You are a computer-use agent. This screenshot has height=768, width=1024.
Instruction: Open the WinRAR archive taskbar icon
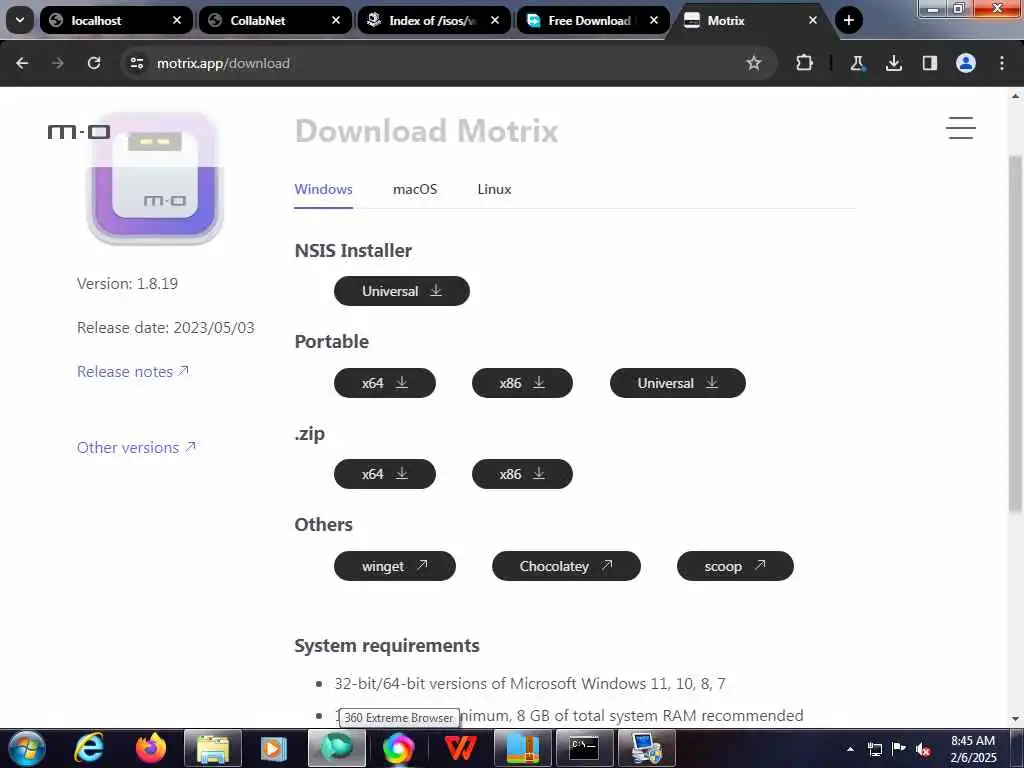[x=522, y=748]
